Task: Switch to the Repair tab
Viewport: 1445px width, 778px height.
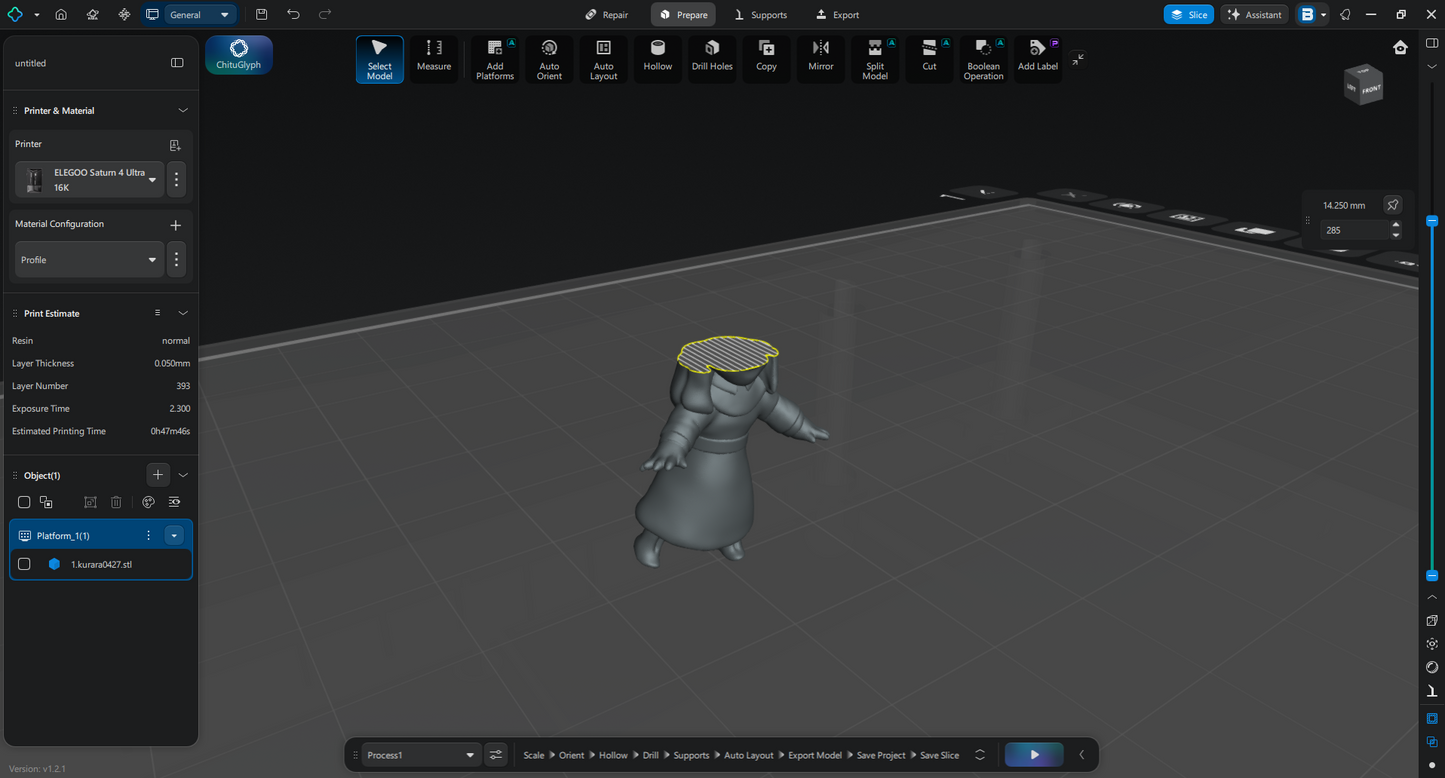Action: (607, 15)
